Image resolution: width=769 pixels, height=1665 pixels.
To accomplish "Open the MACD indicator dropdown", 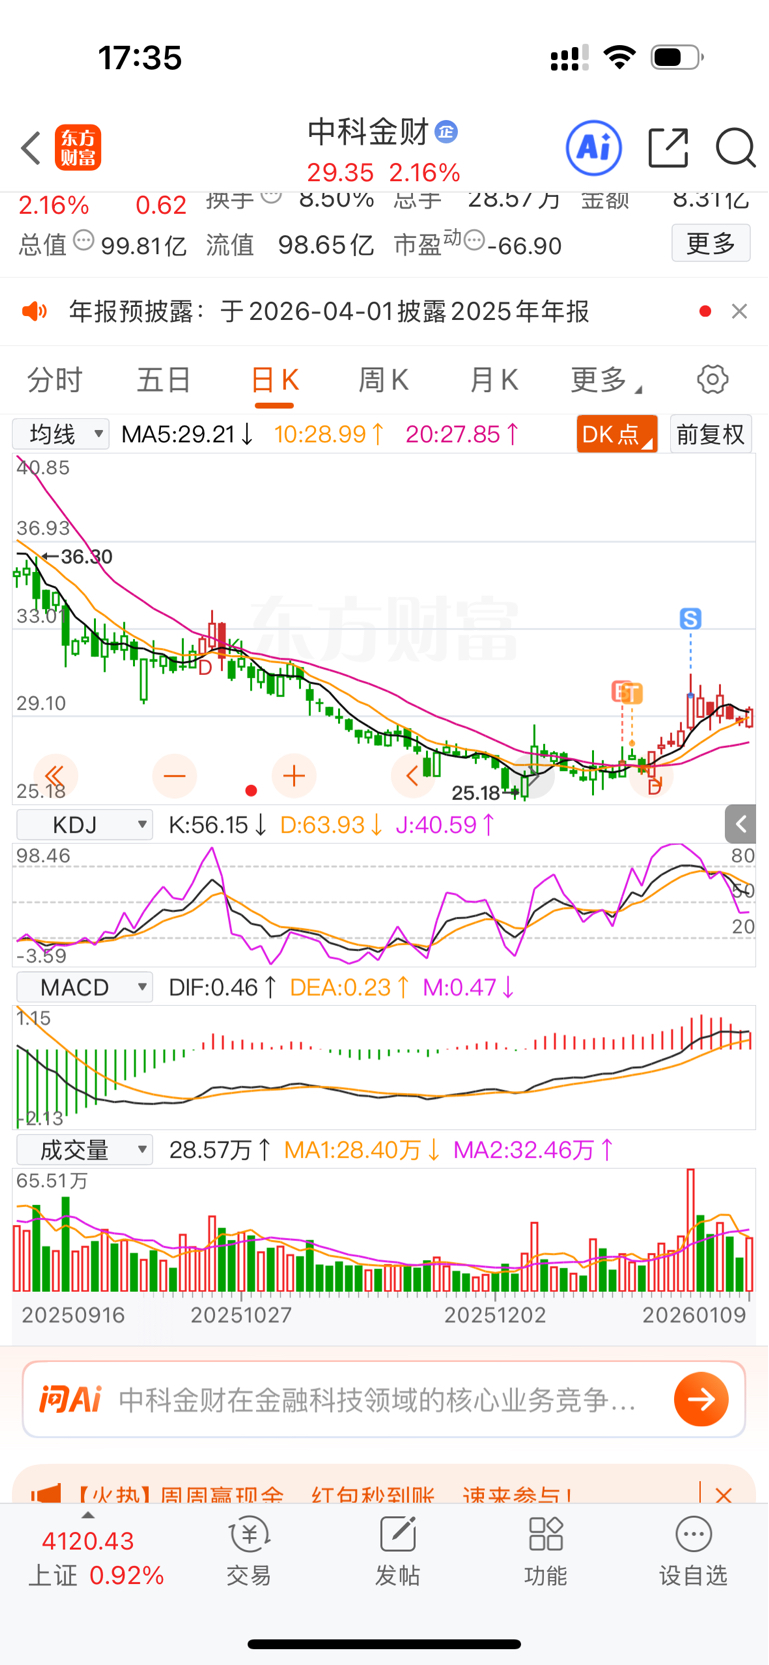I will click(84, 987).
